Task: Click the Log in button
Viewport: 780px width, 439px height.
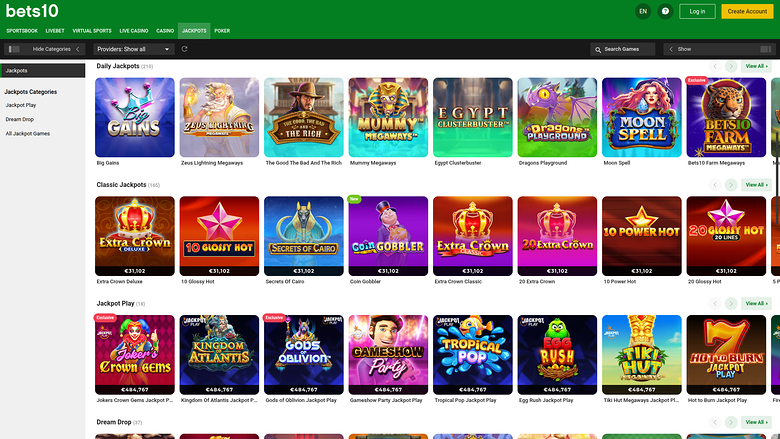Action: (697, 11)
